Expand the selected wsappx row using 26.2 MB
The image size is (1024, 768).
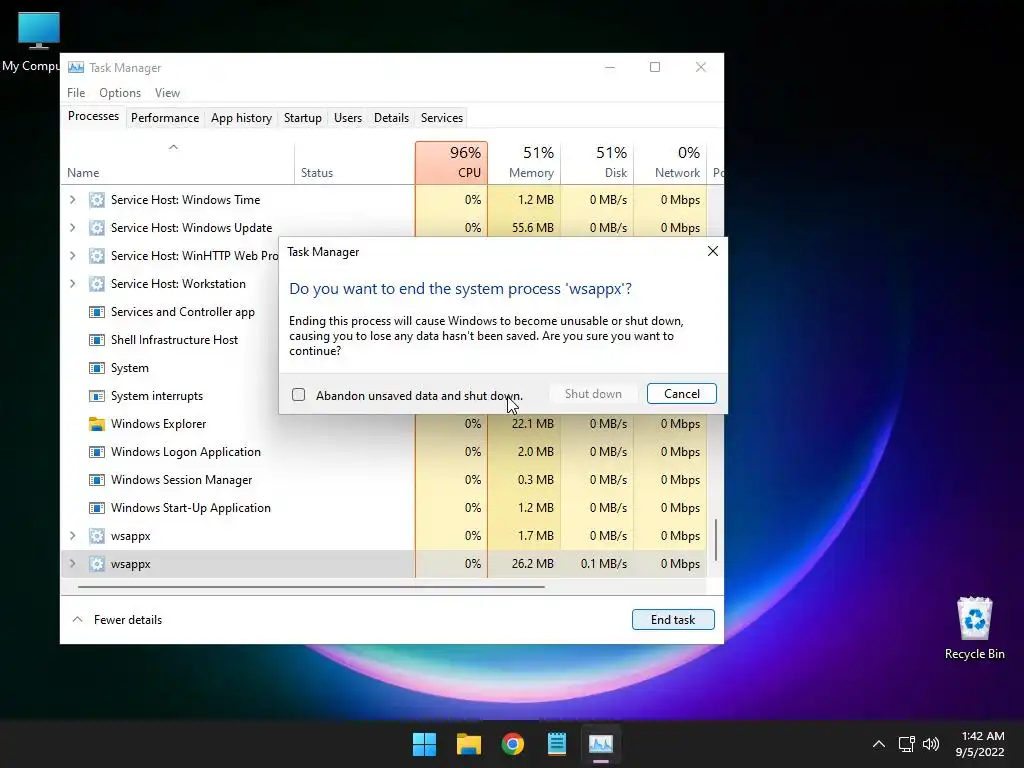point(72,564)
